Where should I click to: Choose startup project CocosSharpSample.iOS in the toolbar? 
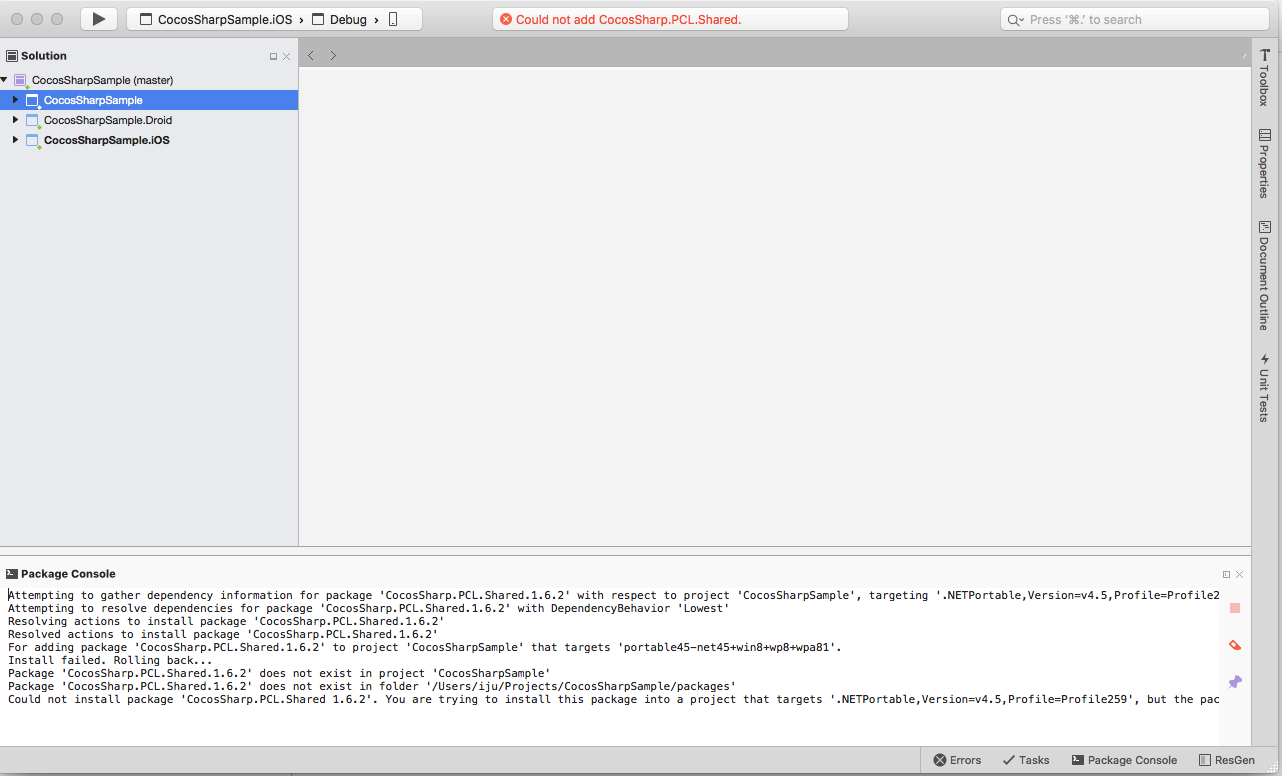pyautogui.click(x=216, y=20)
